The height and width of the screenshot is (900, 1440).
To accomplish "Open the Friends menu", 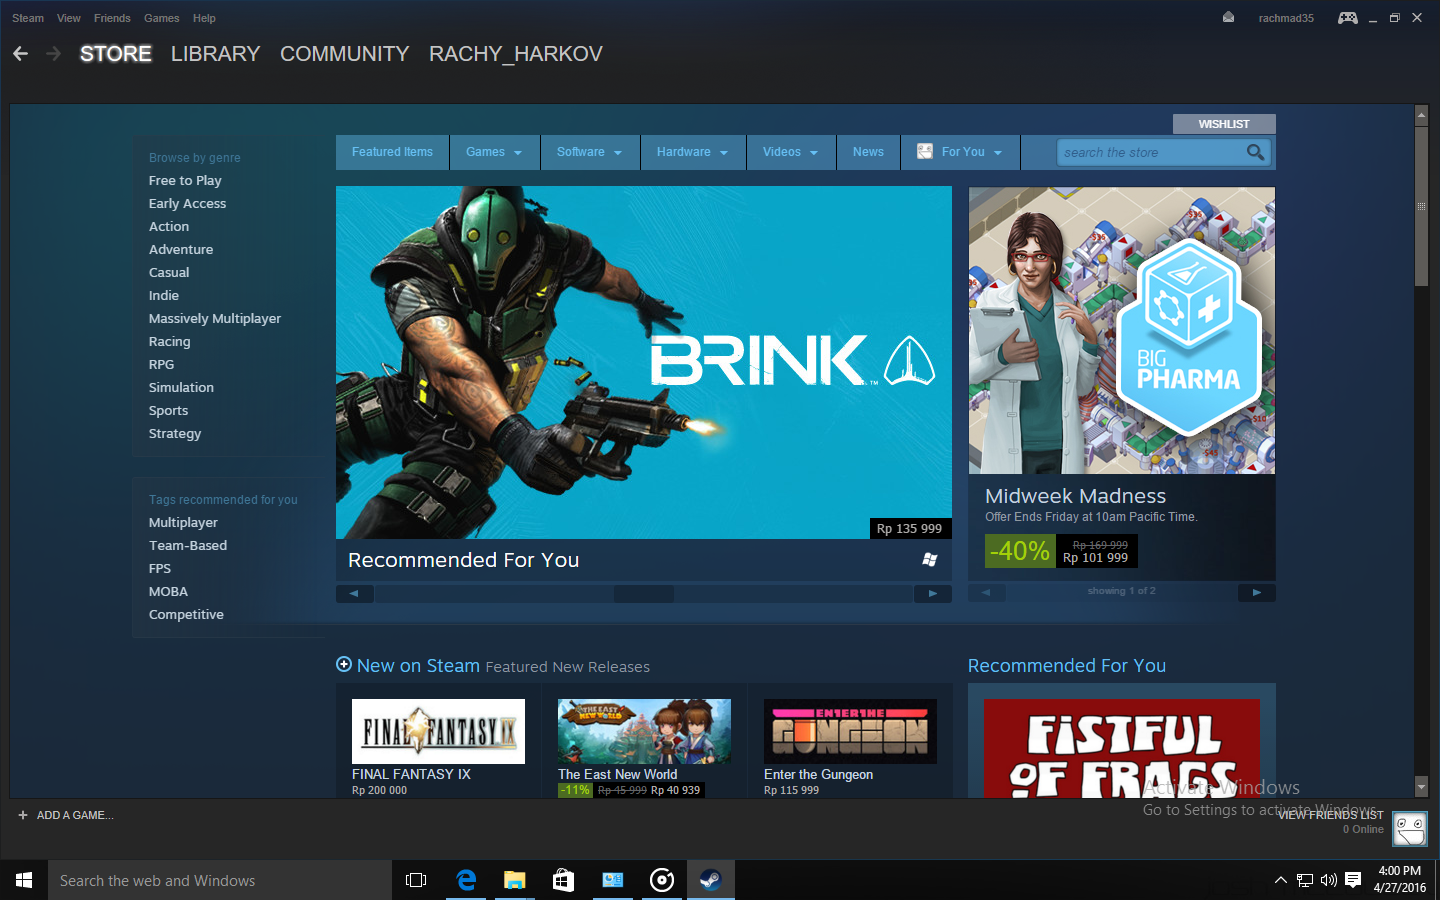I will [x=112, y=18].
